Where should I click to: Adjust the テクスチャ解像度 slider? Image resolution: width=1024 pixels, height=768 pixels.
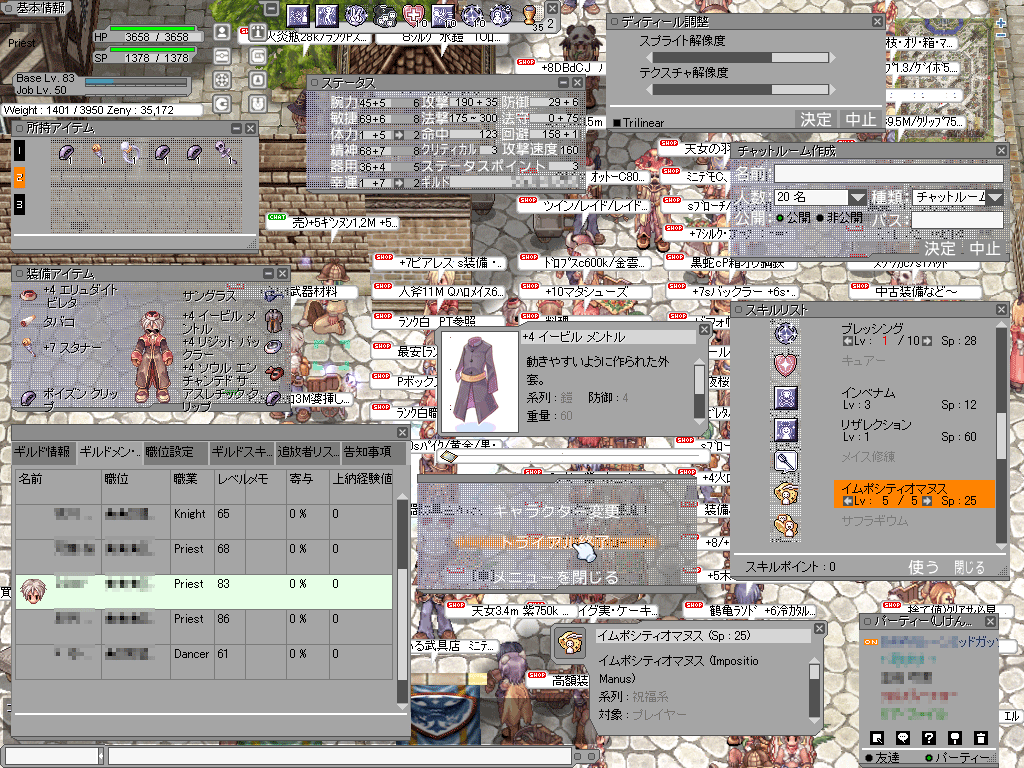click(741, 89)
